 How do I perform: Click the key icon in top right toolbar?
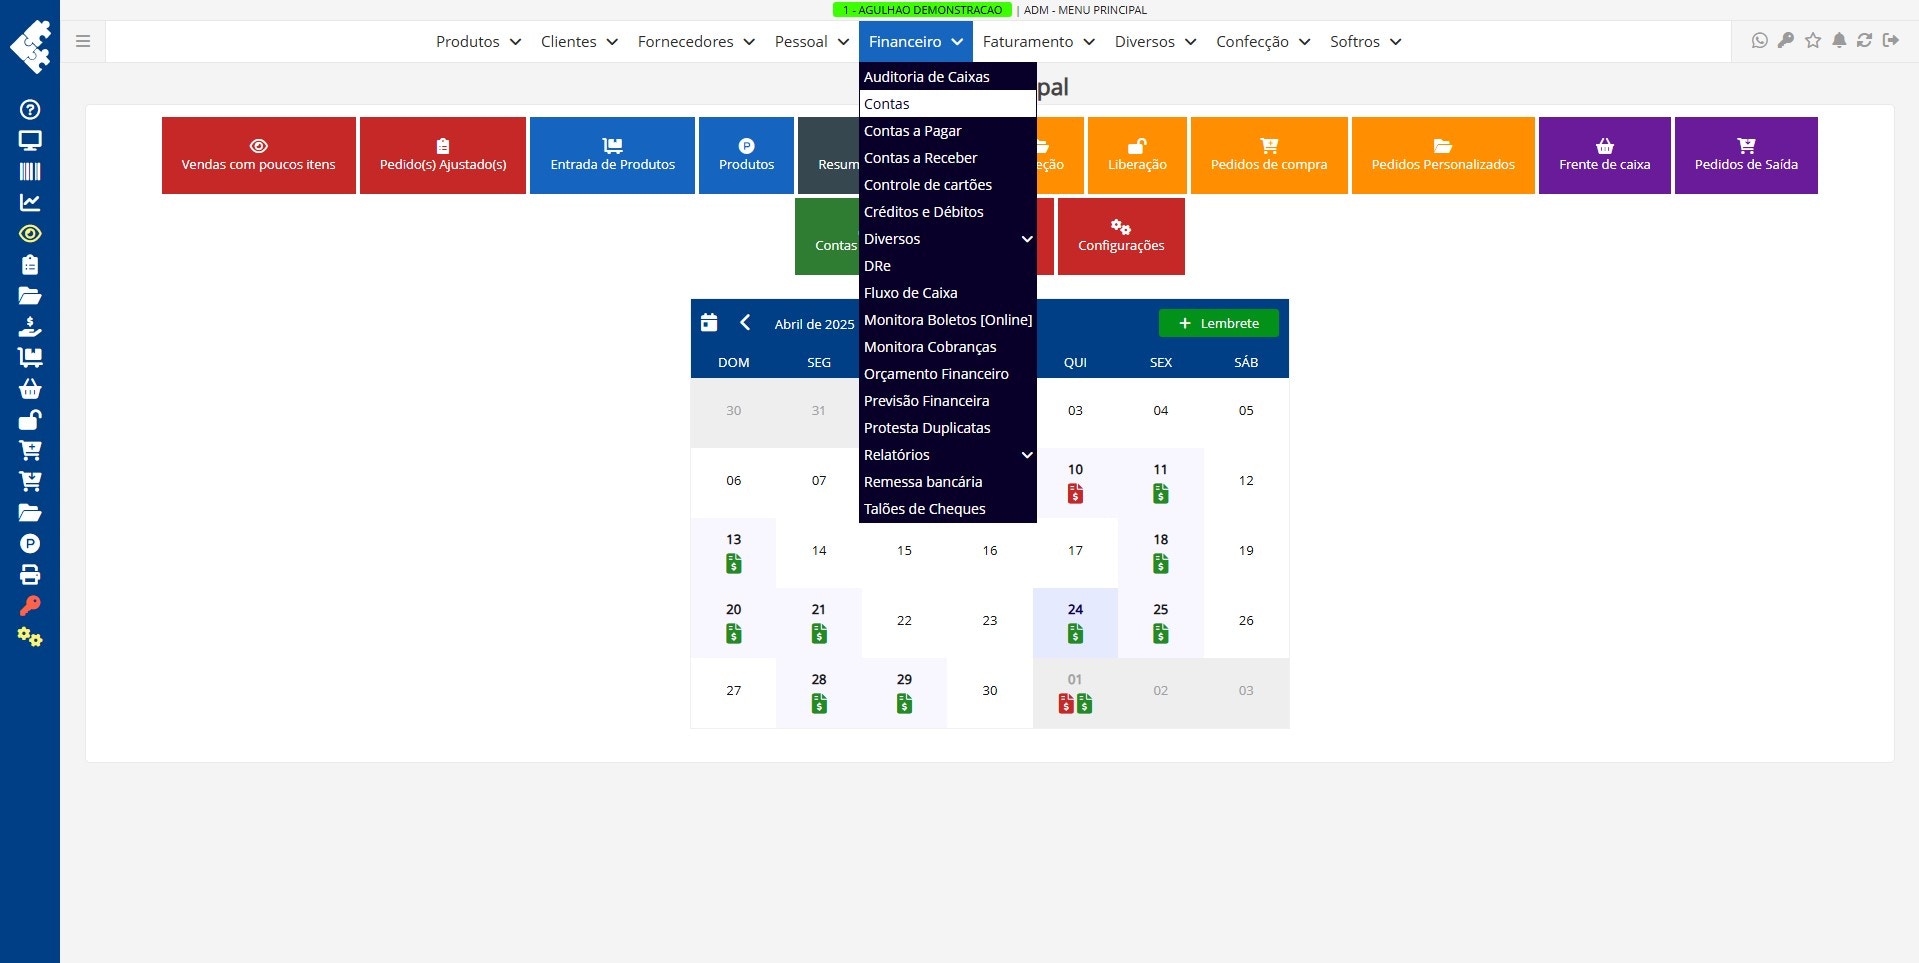(x=1786, y=41)
